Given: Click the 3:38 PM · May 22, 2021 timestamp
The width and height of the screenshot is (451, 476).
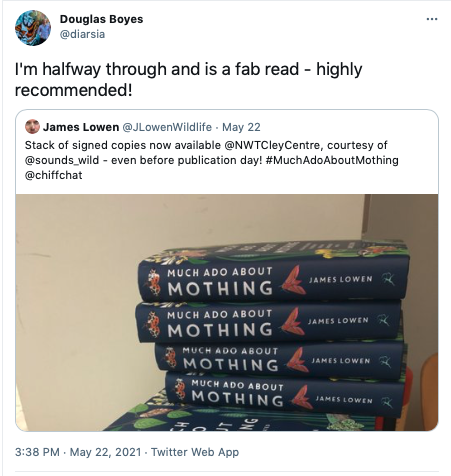Looking at the screenshot, I should point(78,452).
